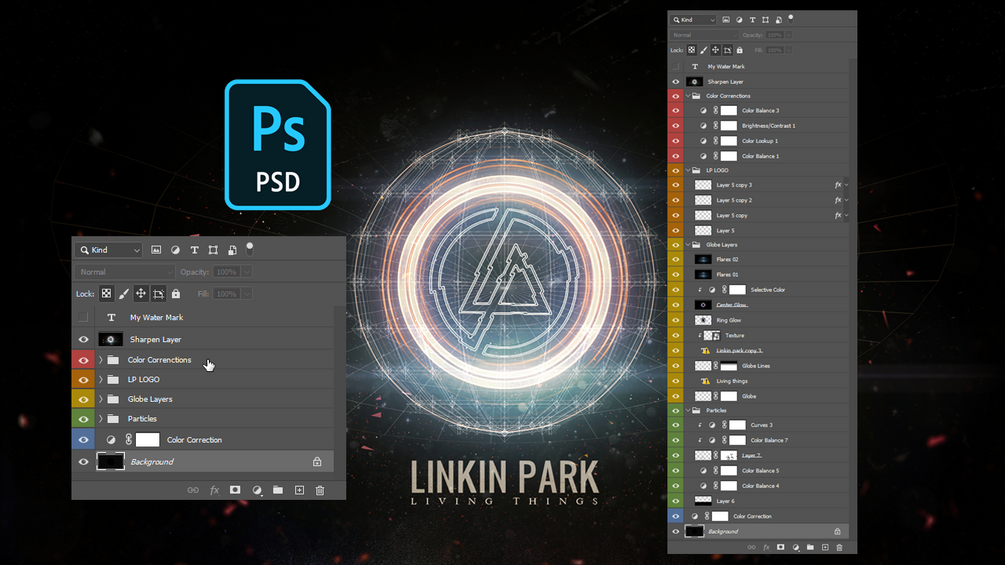The height and width of the screenshot is (565, 1005).
Task: Hide Background layer in left panel
Action: point(83,461)
